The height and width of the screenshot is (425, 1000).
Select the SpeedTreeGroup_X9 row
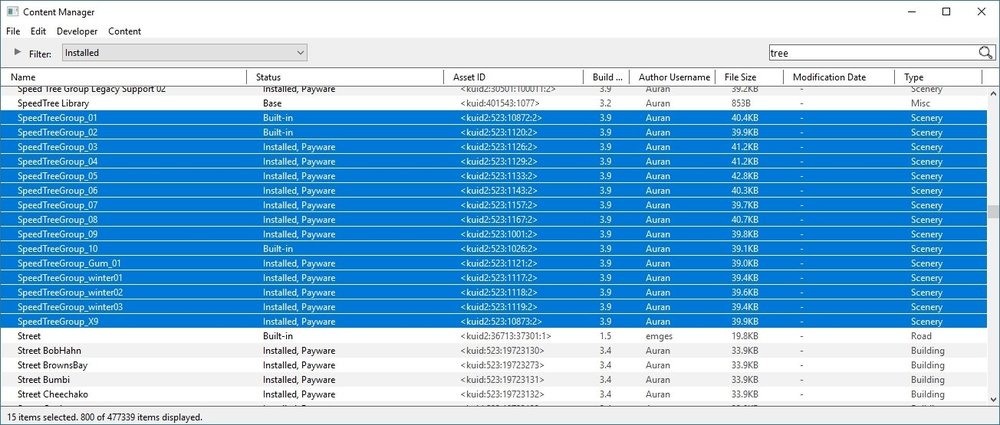click(494, 322)
